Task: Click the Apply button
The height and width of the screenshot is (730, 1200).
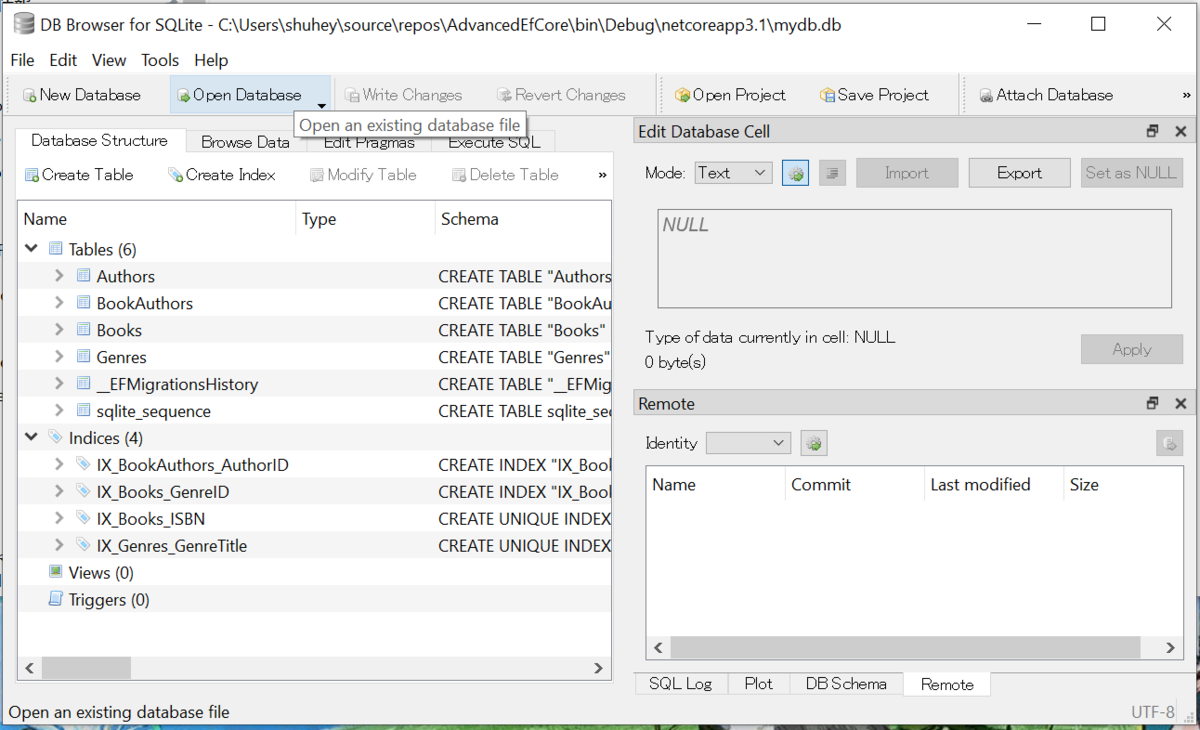Action: coord(1131,349)
